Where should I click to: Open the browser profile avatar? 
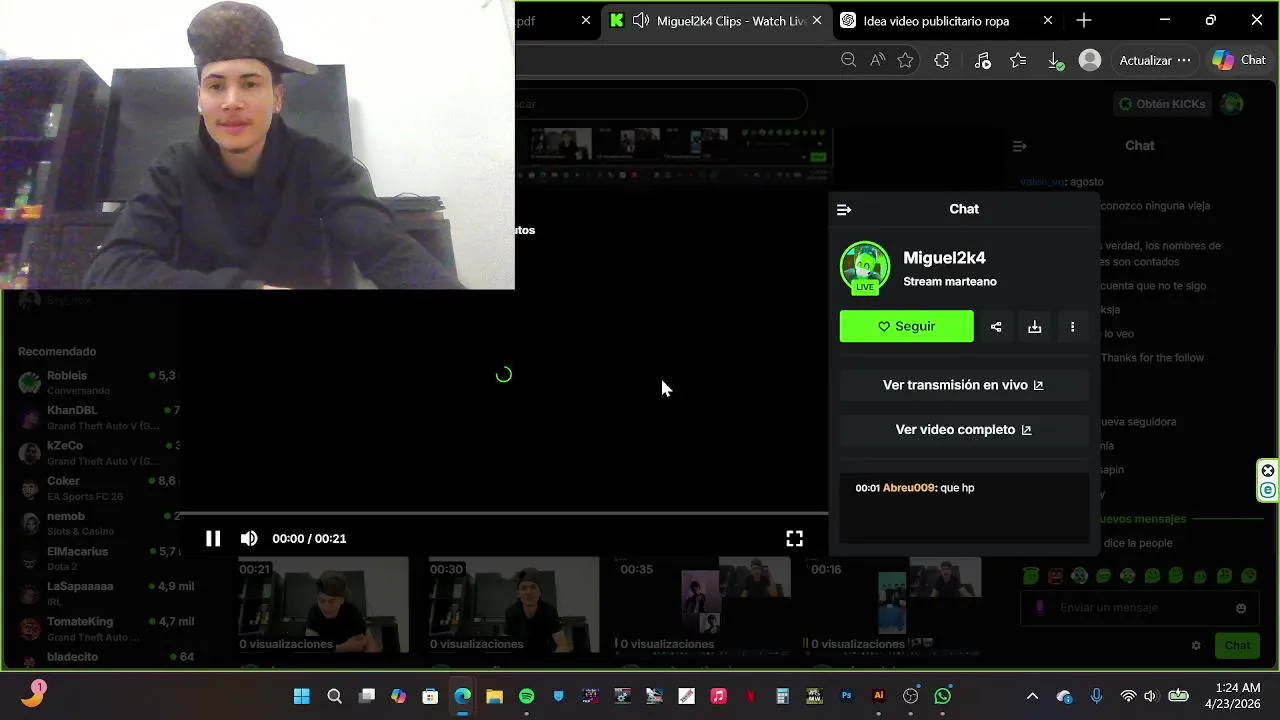click(1090, 60)
